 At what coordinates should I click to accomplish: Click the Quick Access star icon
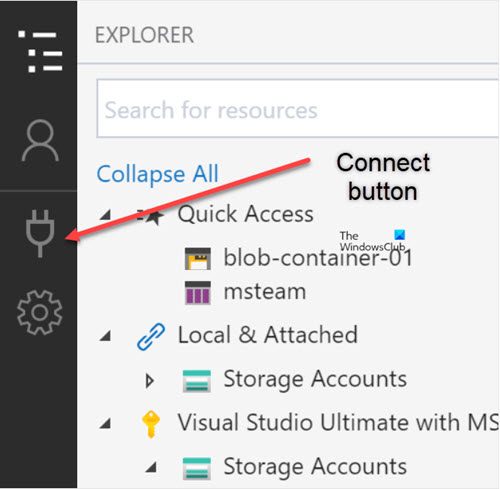pyautogui.click(x=151, y=216)
